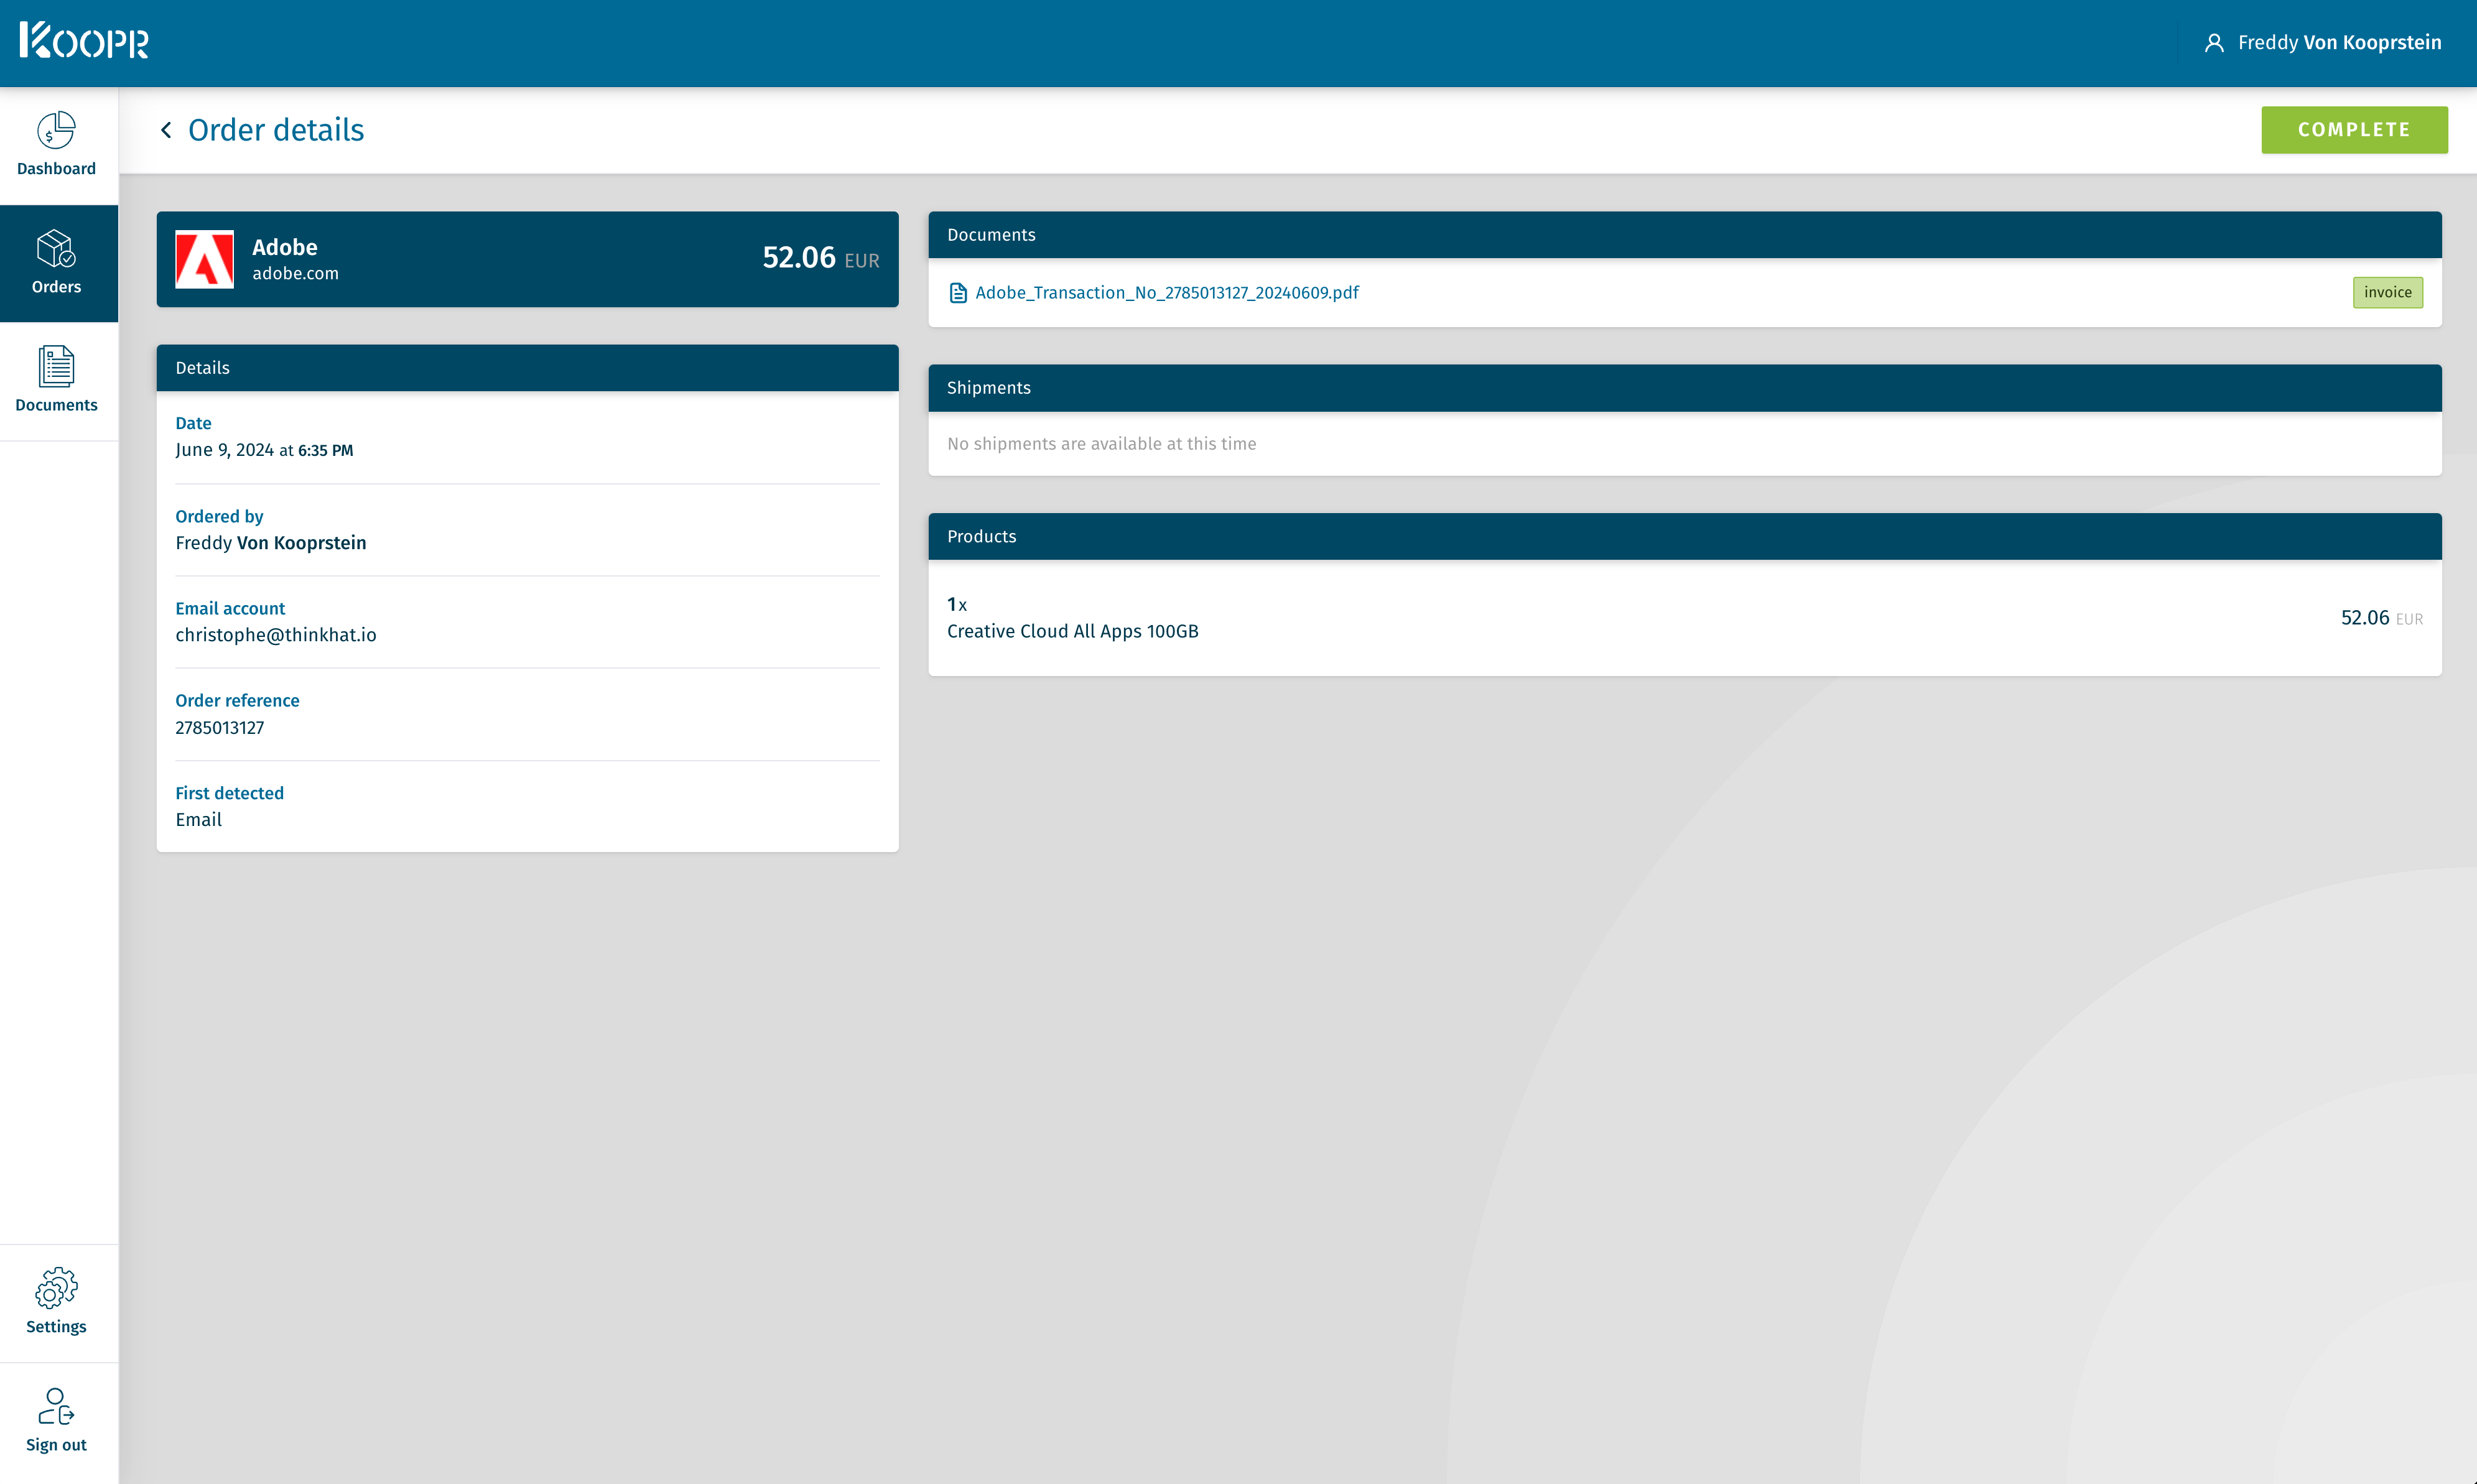
Task: Click the Order details heading
Action: (276, 130)
